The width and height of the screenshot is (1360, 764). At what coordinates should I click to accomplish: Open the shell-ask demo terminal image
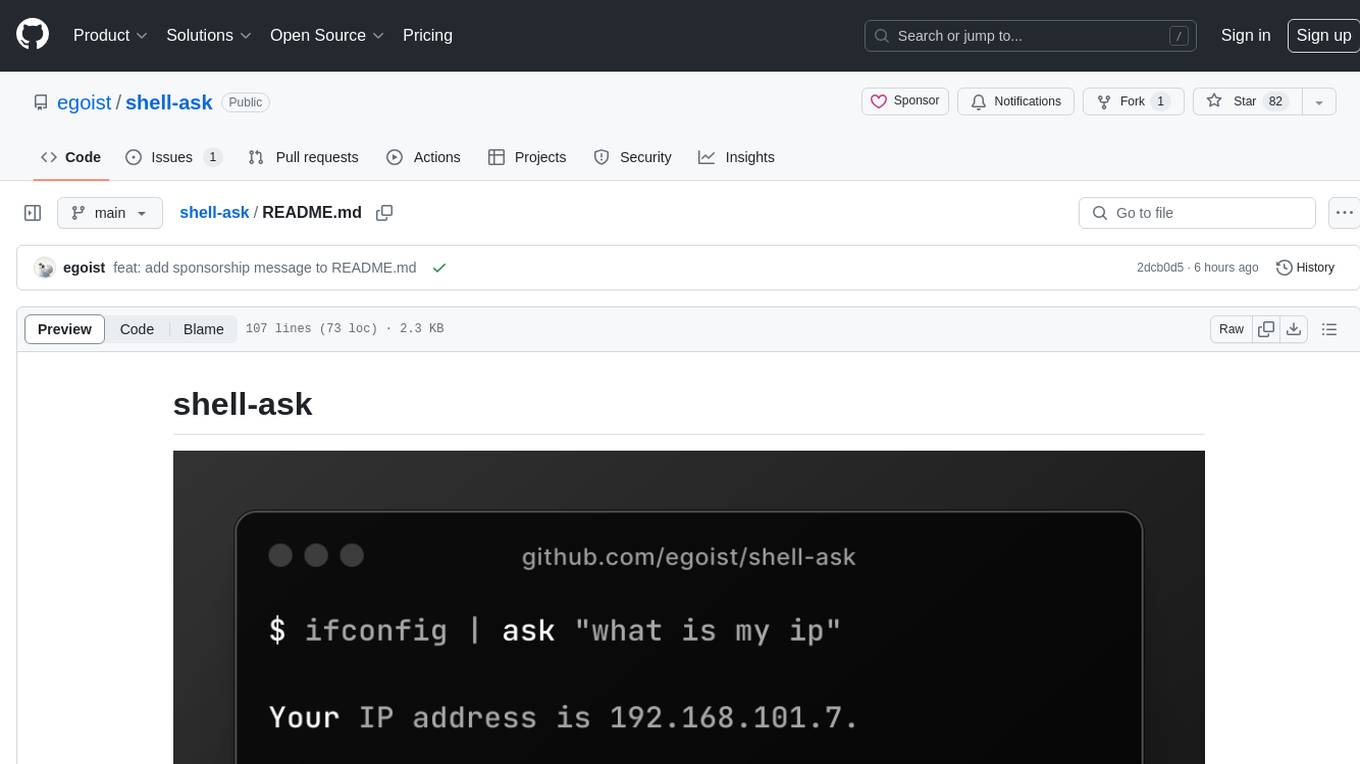click(689, 607)
